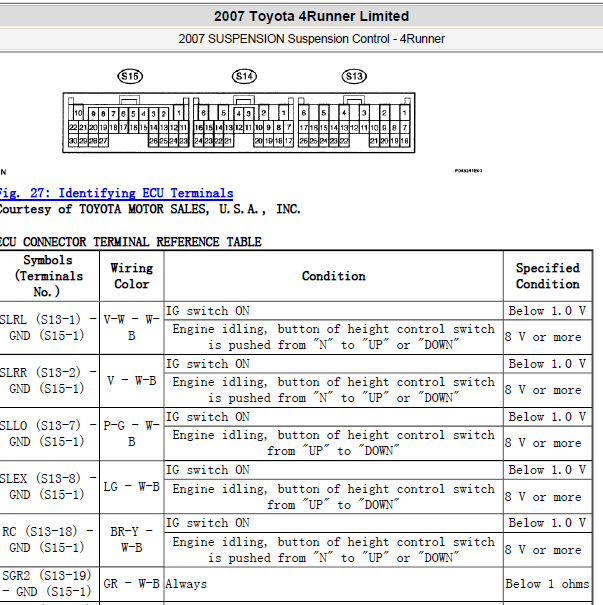The image size is (603, 605).
Task: Select the SLEX (S13-8) - GND (S15-1) cell
Action: pyautogui.click(x=49, y=487)
